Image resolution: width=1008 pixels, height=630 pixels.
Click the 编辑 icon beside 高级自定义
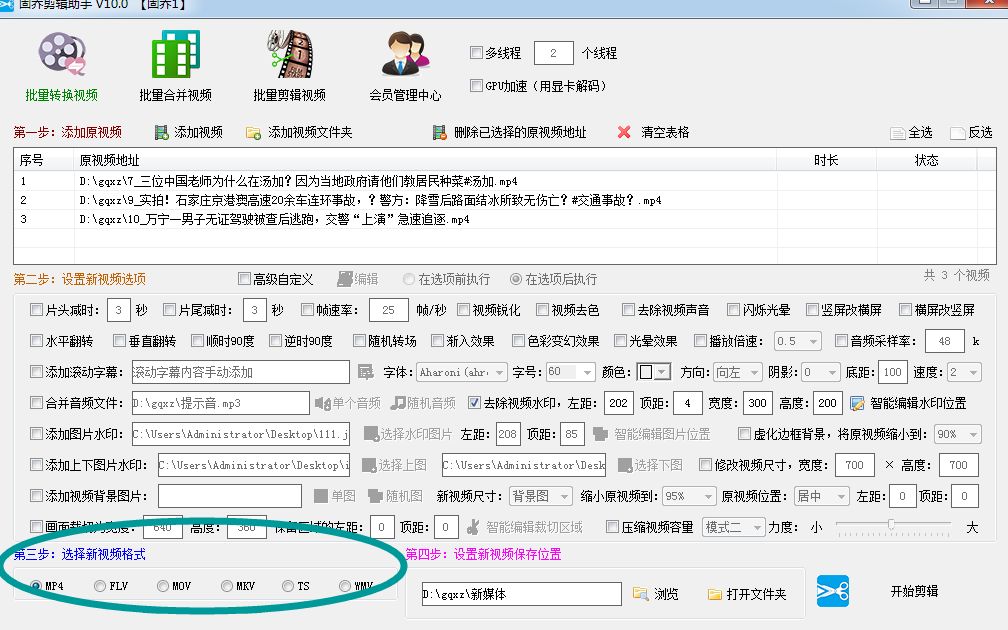(345, 279)
